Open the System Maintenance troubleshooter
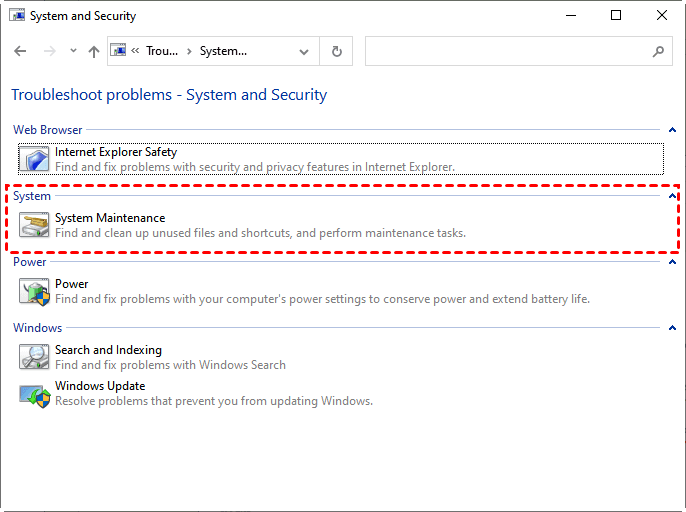The image size is (686, 512). click(x=110, y=218)
